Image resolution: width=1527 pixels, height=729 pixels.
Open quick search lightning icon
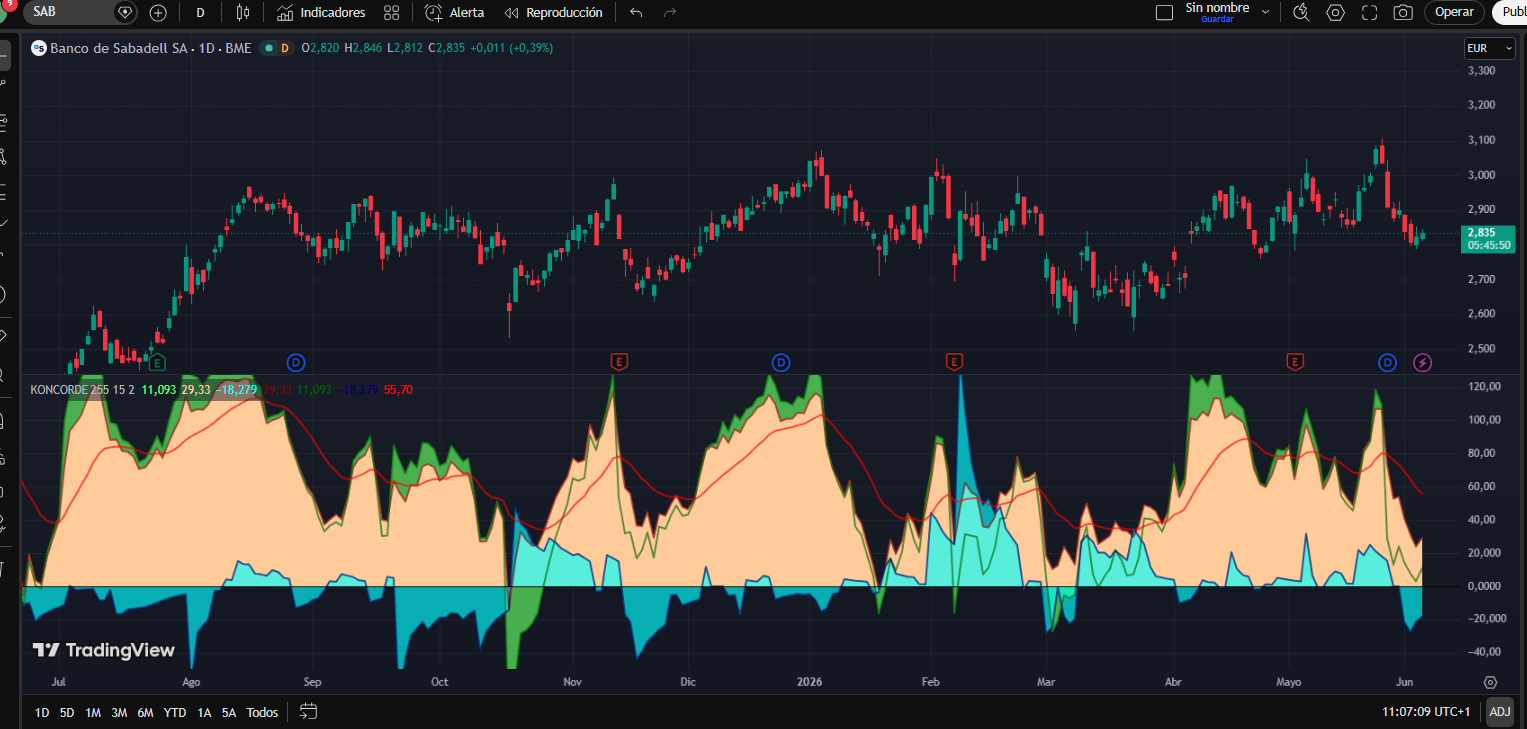(x=1301, y=13)
